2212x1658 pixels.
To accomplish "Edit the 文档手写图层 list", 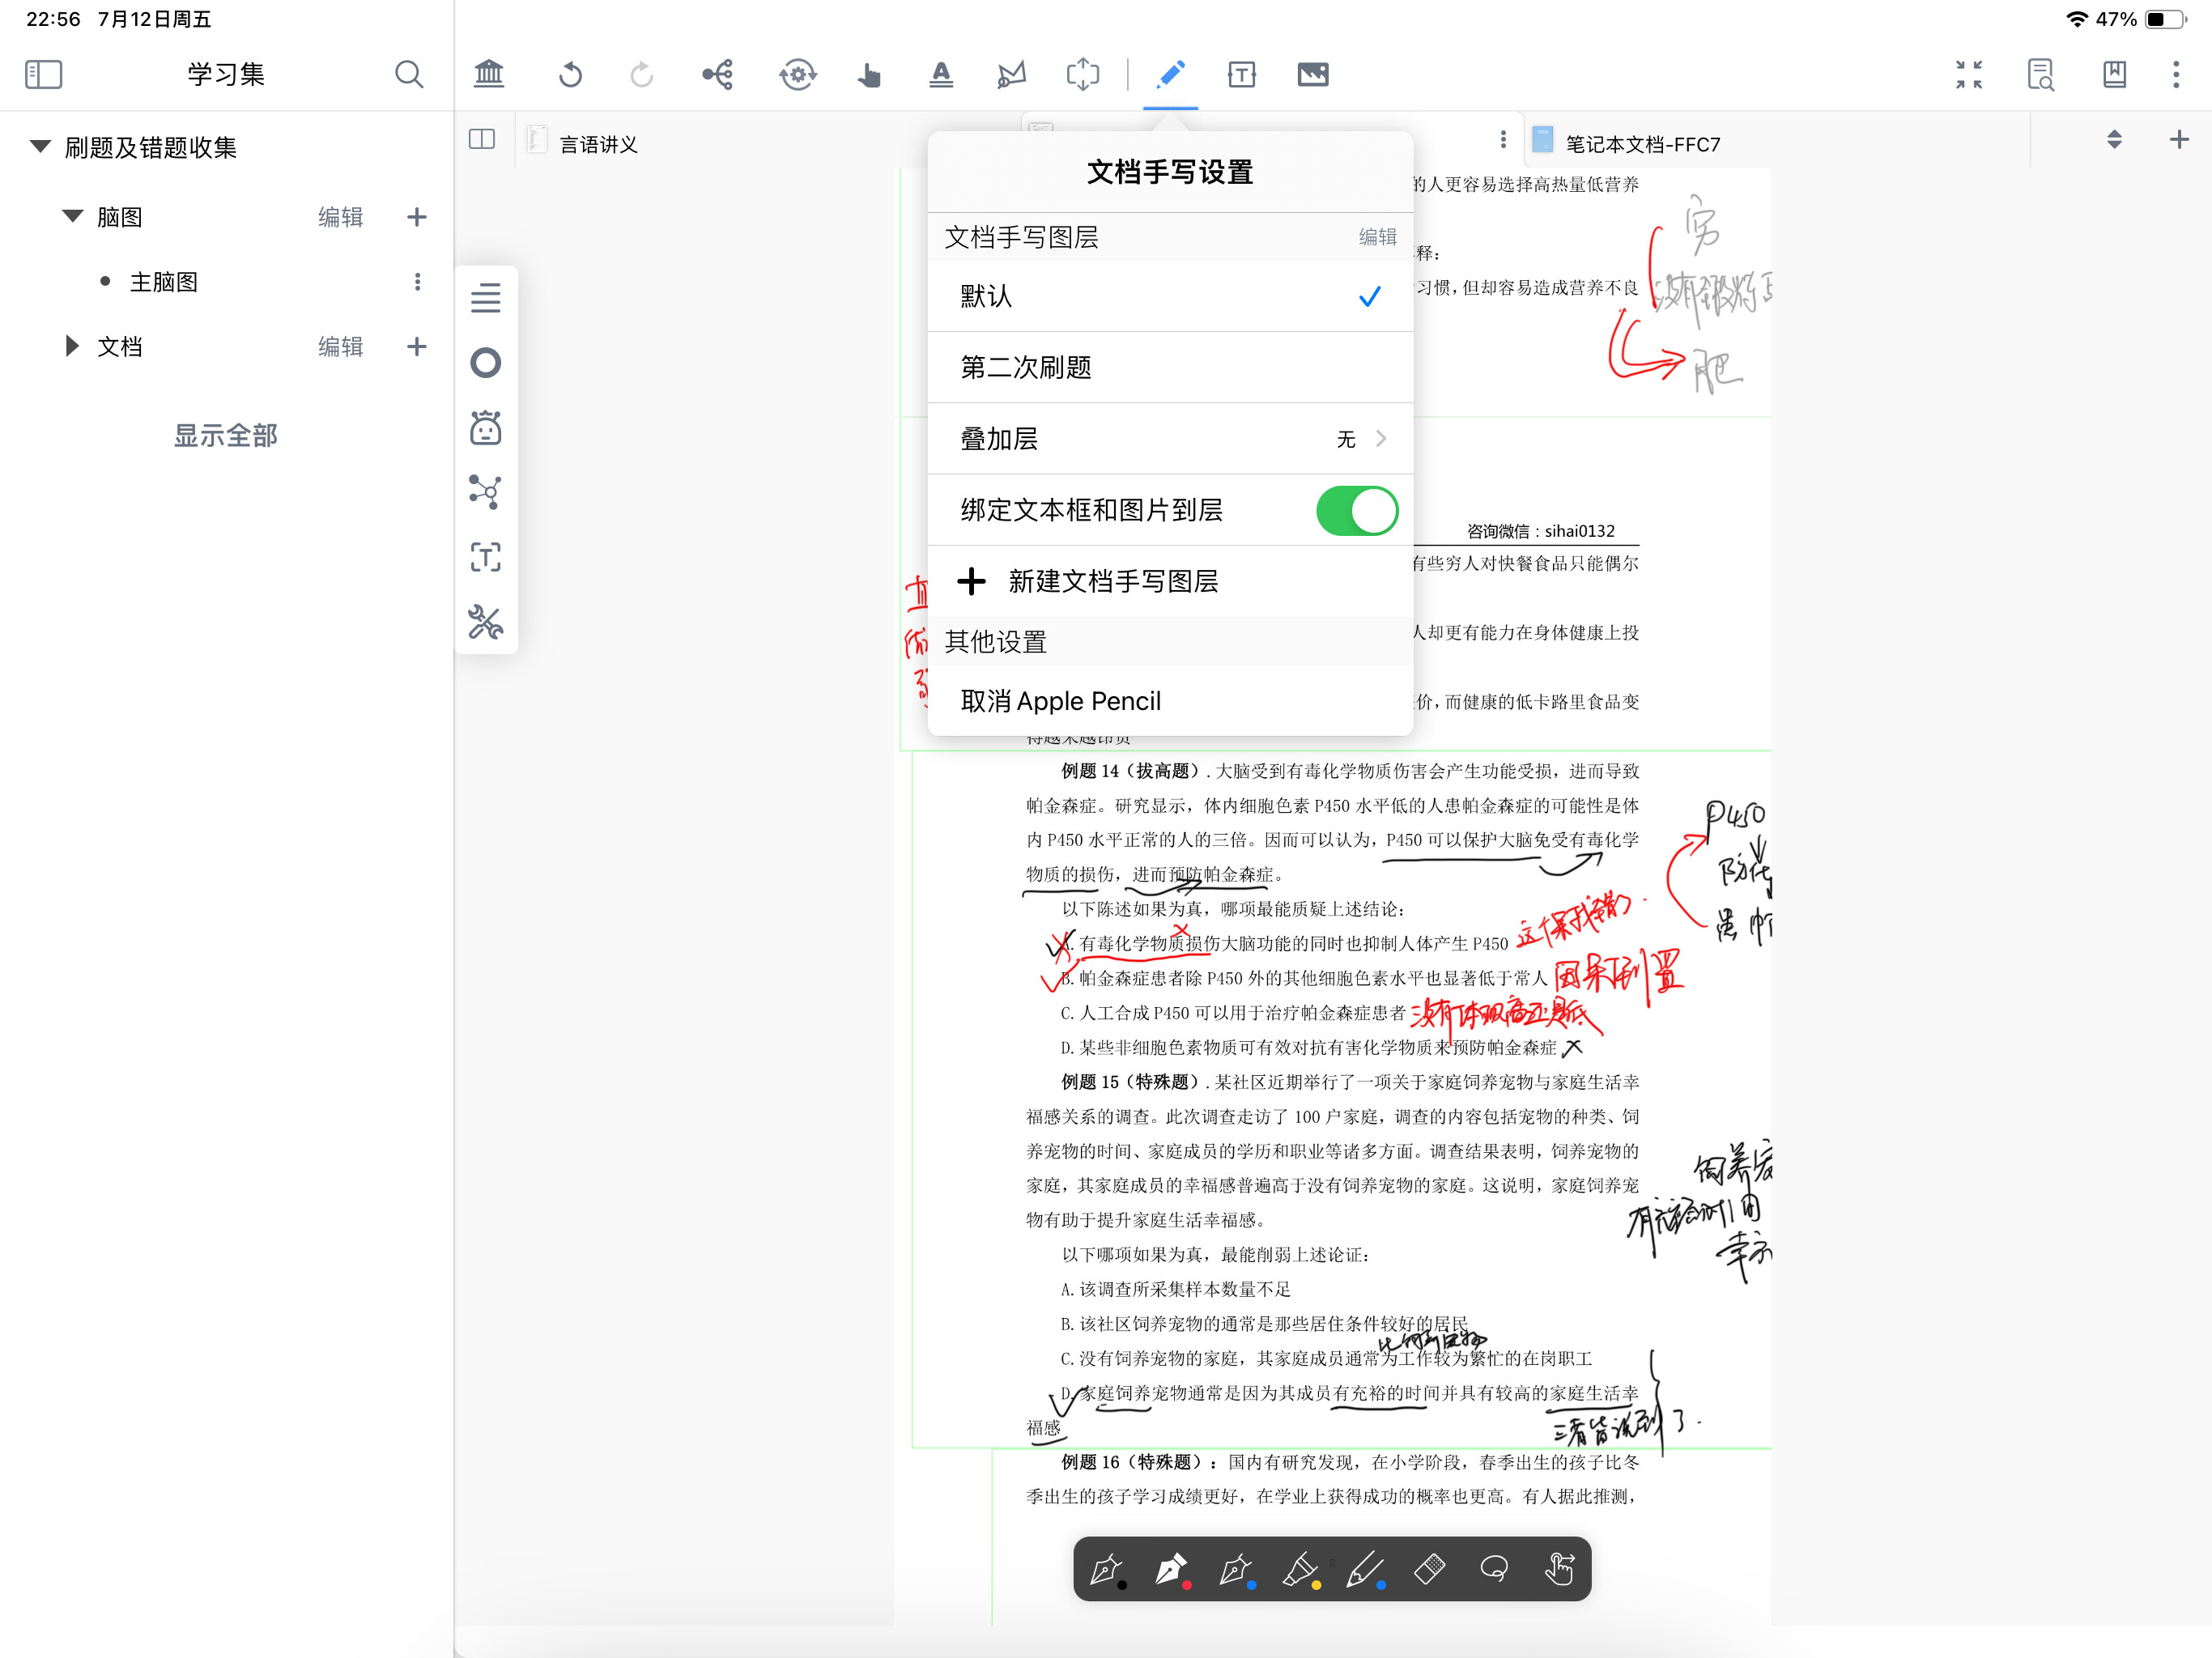I will tap(1377, 237).
